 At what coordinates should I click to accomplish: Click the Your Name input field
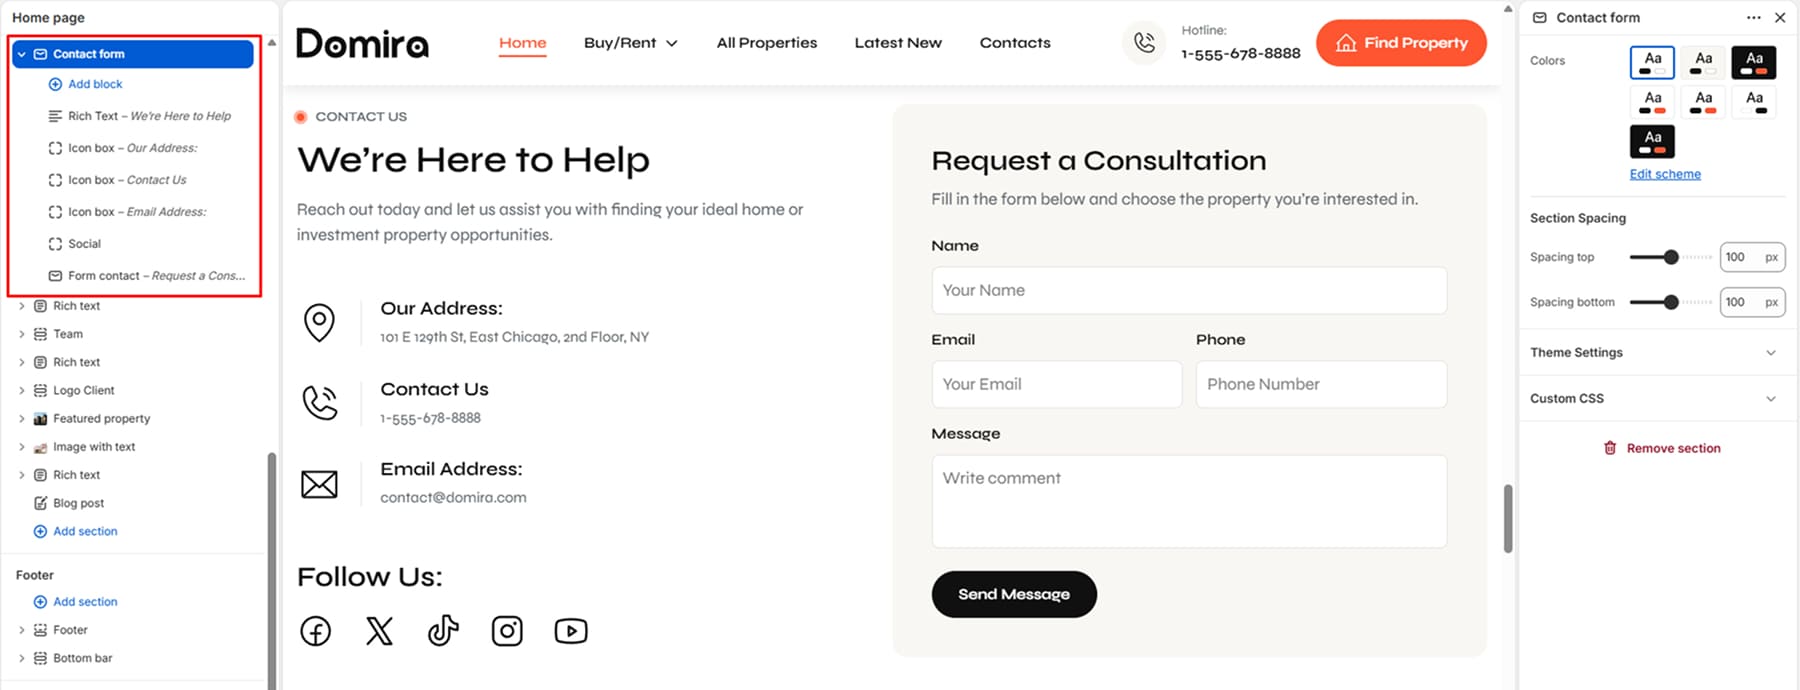click(x=1189, y=290)
